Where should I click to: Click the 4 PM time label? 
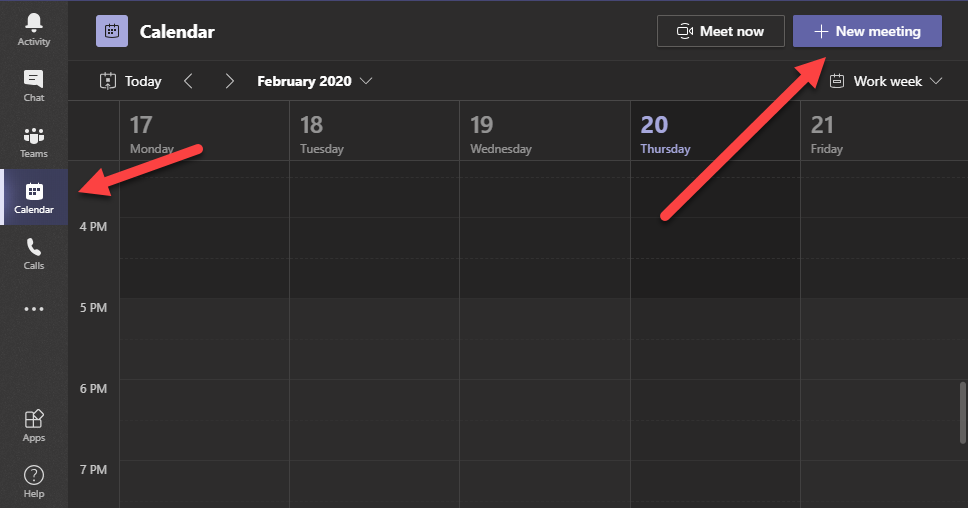pos(93,227)
